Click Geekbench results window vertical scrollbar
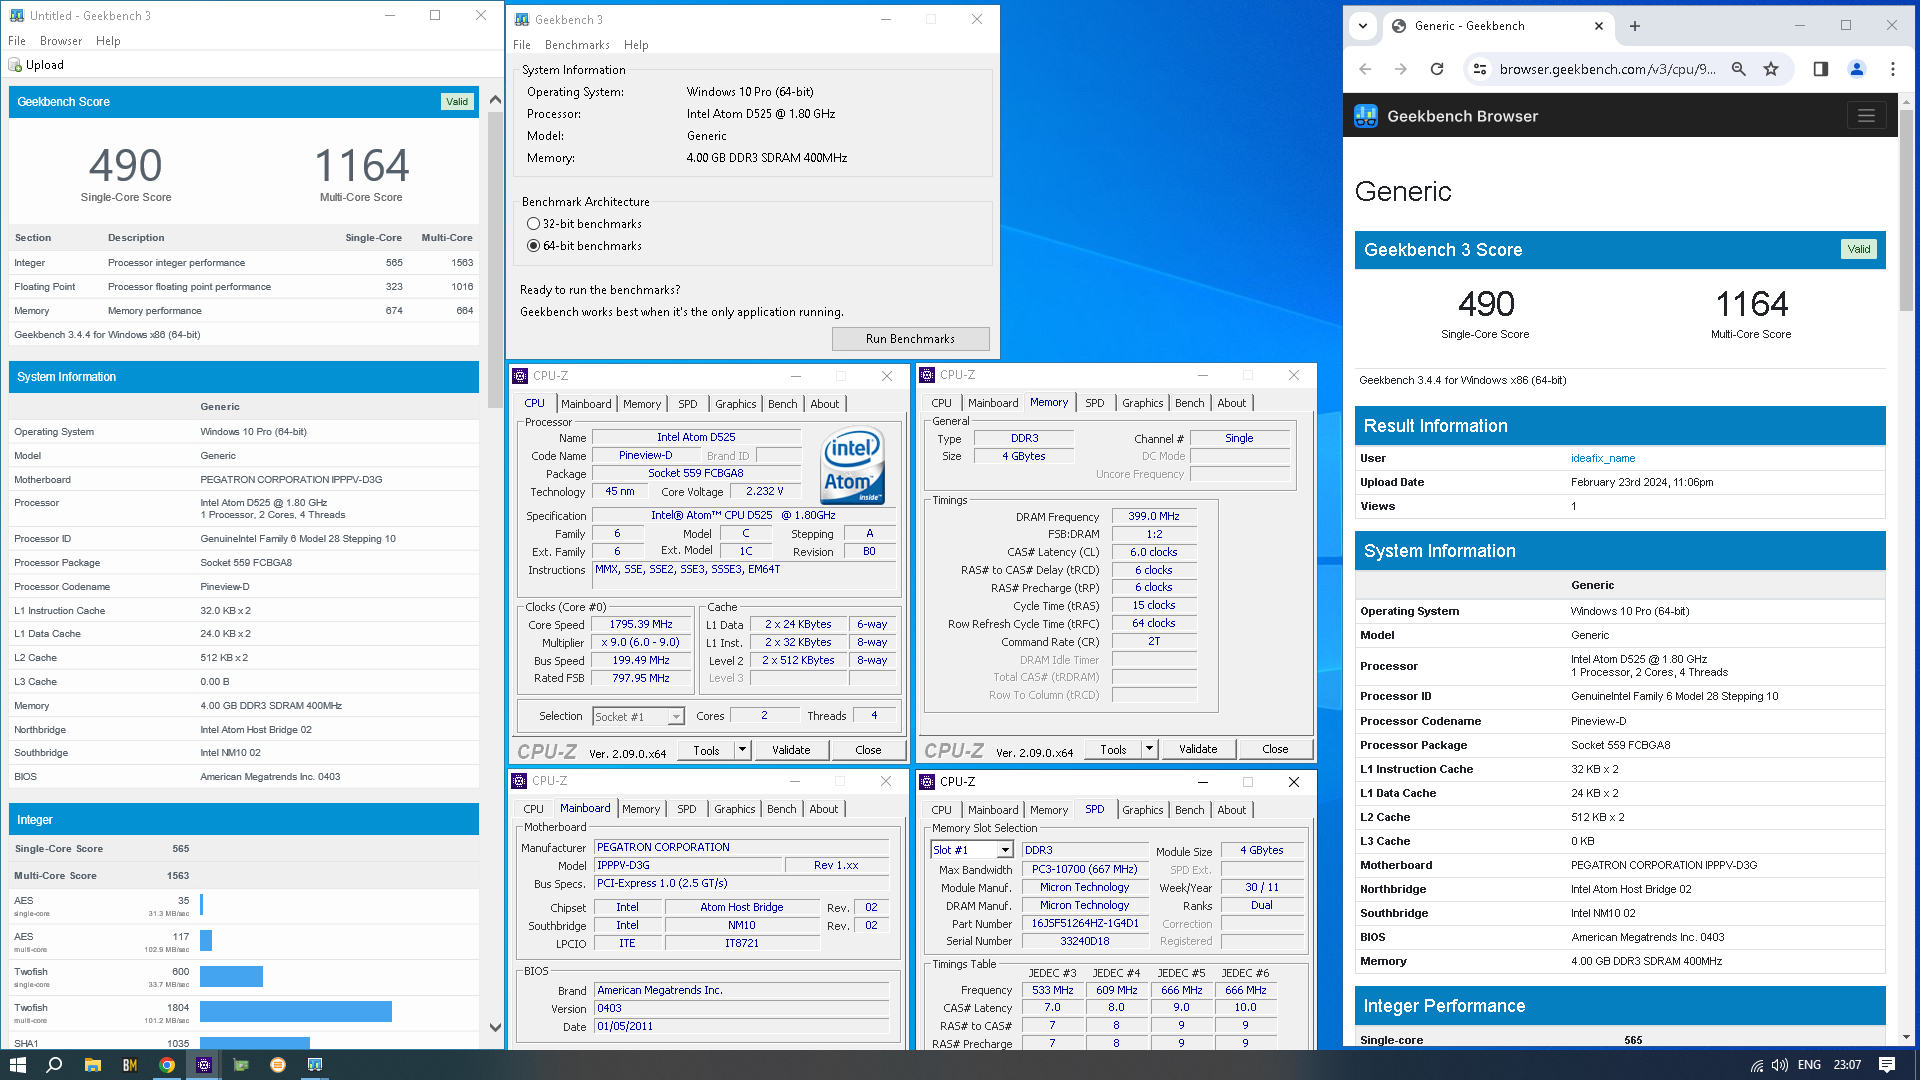This screenshot has height=1080, width=1920. [495, 260]
